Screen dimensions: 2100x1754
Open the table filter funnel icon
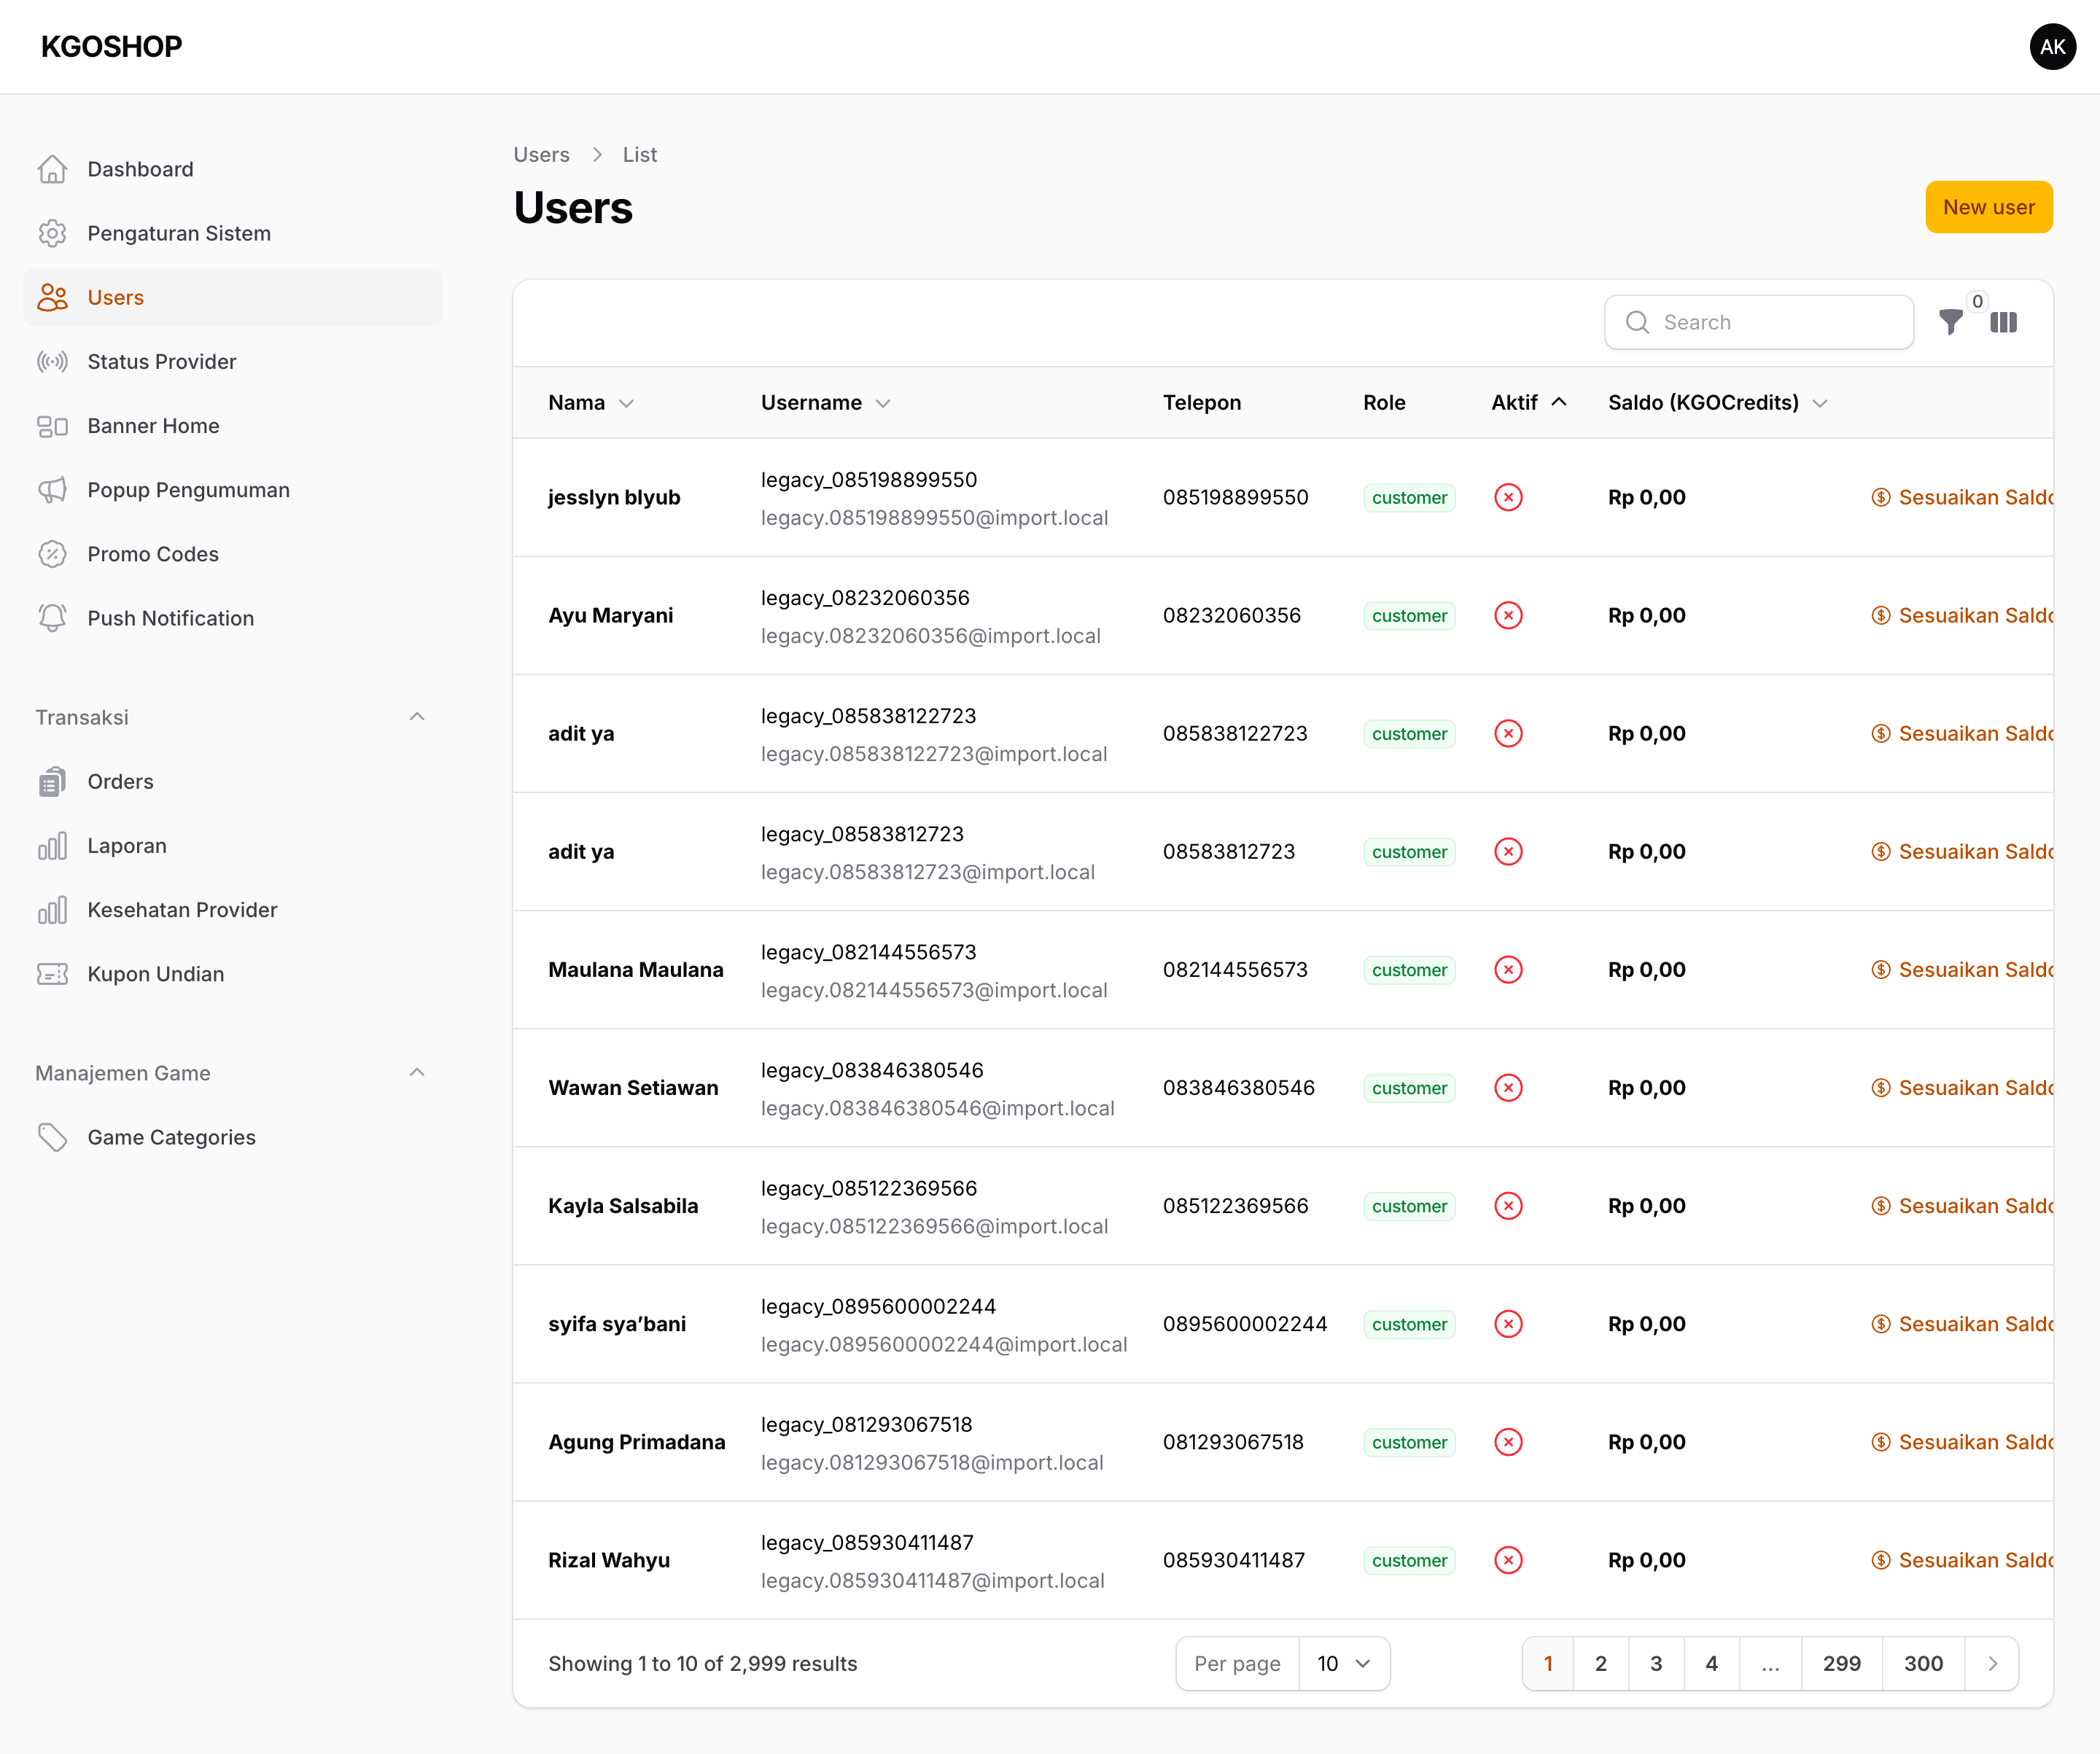(x=1950, y=322)
